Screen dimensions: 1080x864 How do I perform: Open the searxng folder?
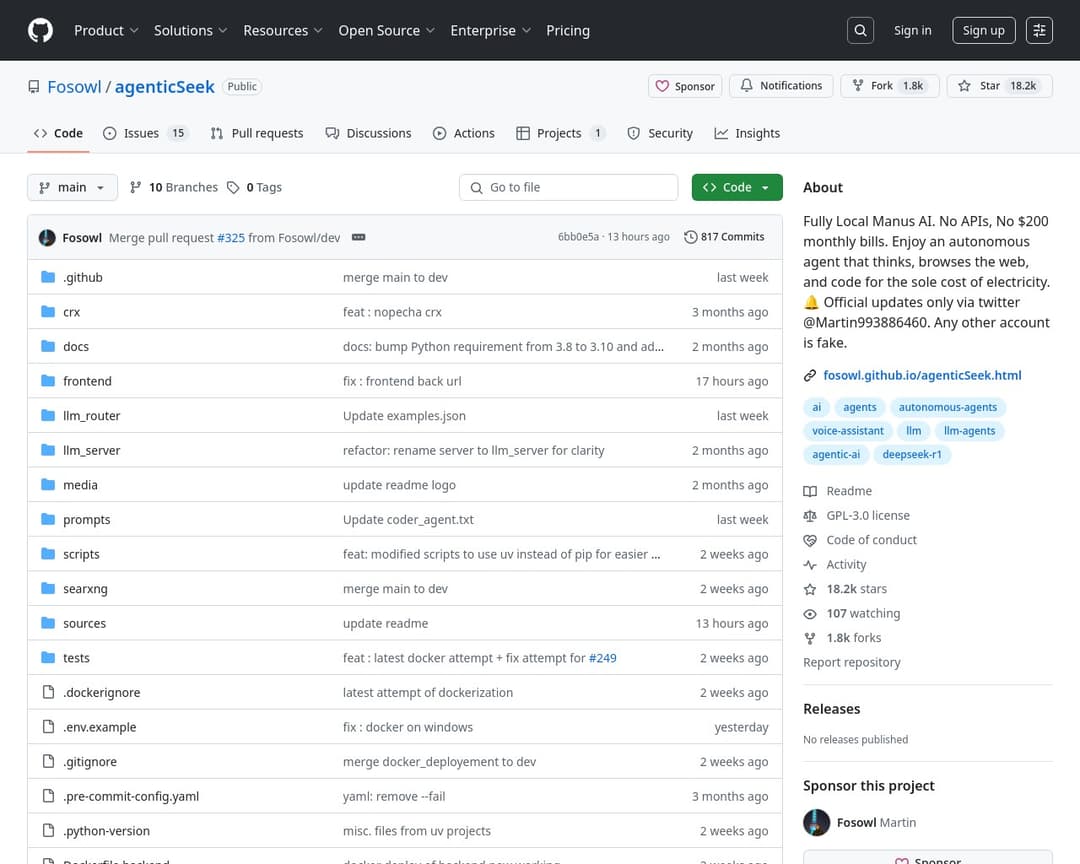pos(85,589)
